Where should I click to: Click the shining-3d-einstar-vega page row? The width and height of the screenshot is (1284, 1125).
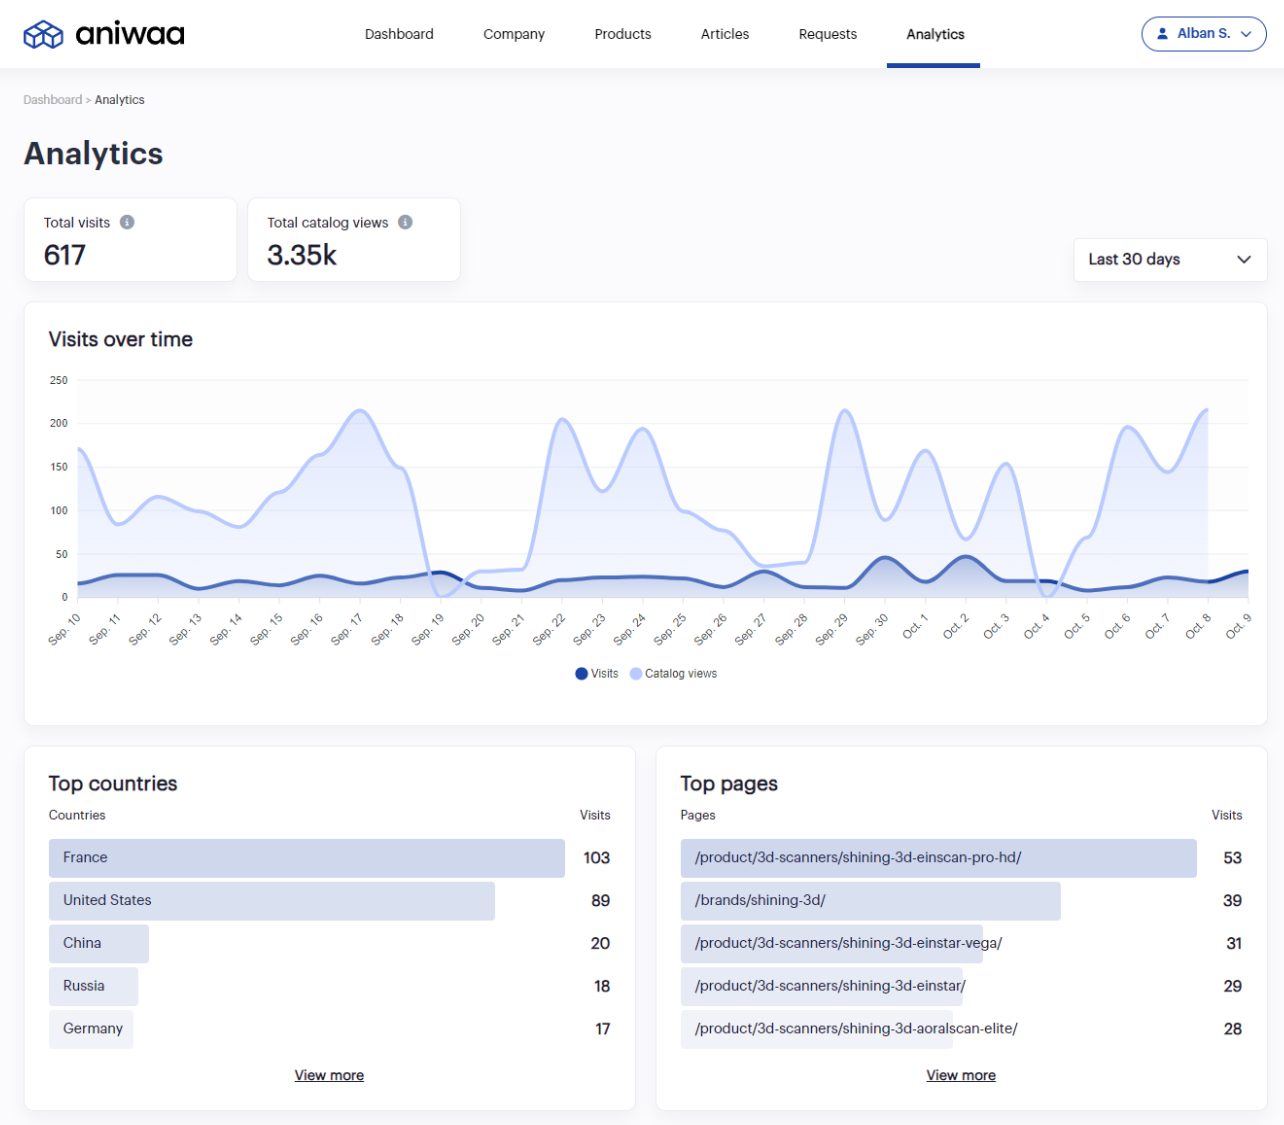961,944
